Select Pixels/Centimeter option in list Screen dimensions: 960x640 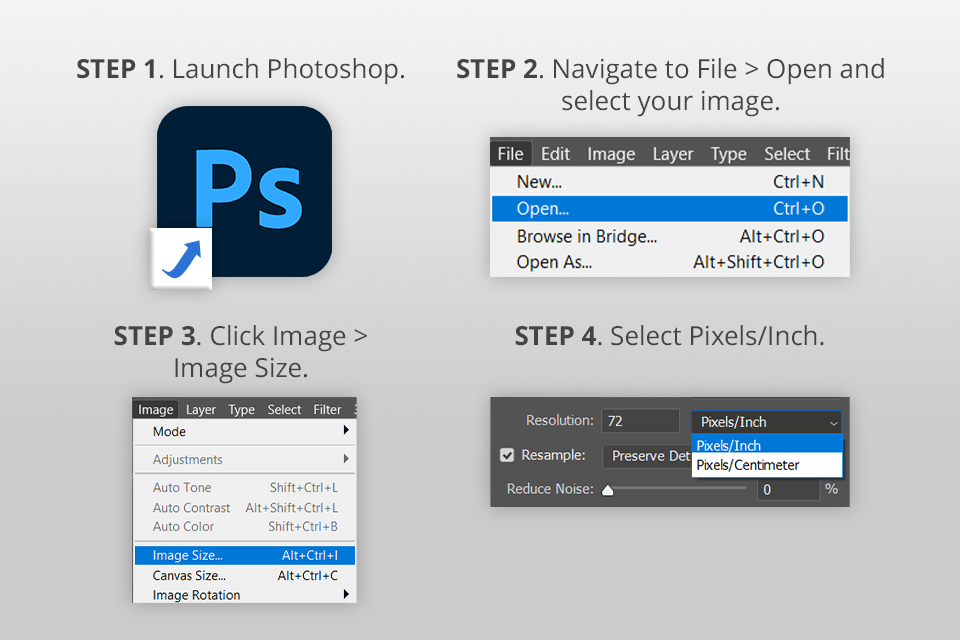pos(767,465)
